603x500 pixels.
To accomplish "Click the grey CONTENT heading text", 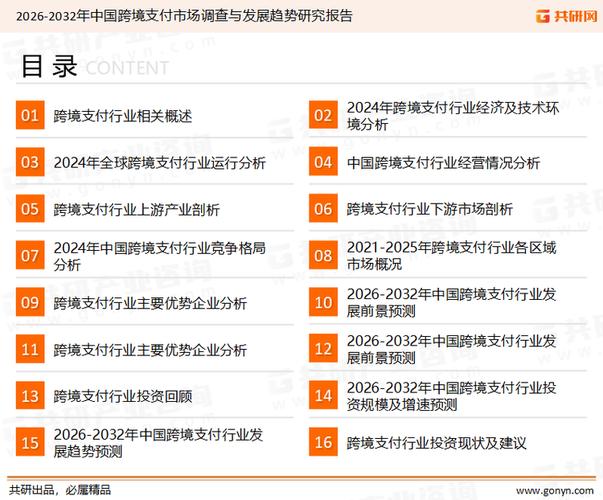I will tap(127, 68).
